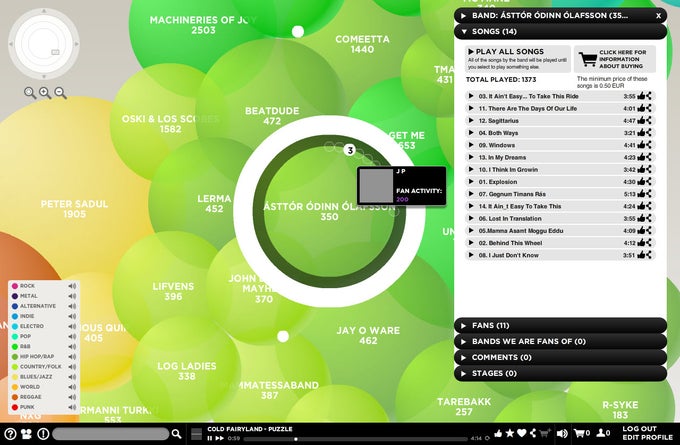Mute the Blues/Jazz genre
This screenshot has width=680, height=445.
72,376
